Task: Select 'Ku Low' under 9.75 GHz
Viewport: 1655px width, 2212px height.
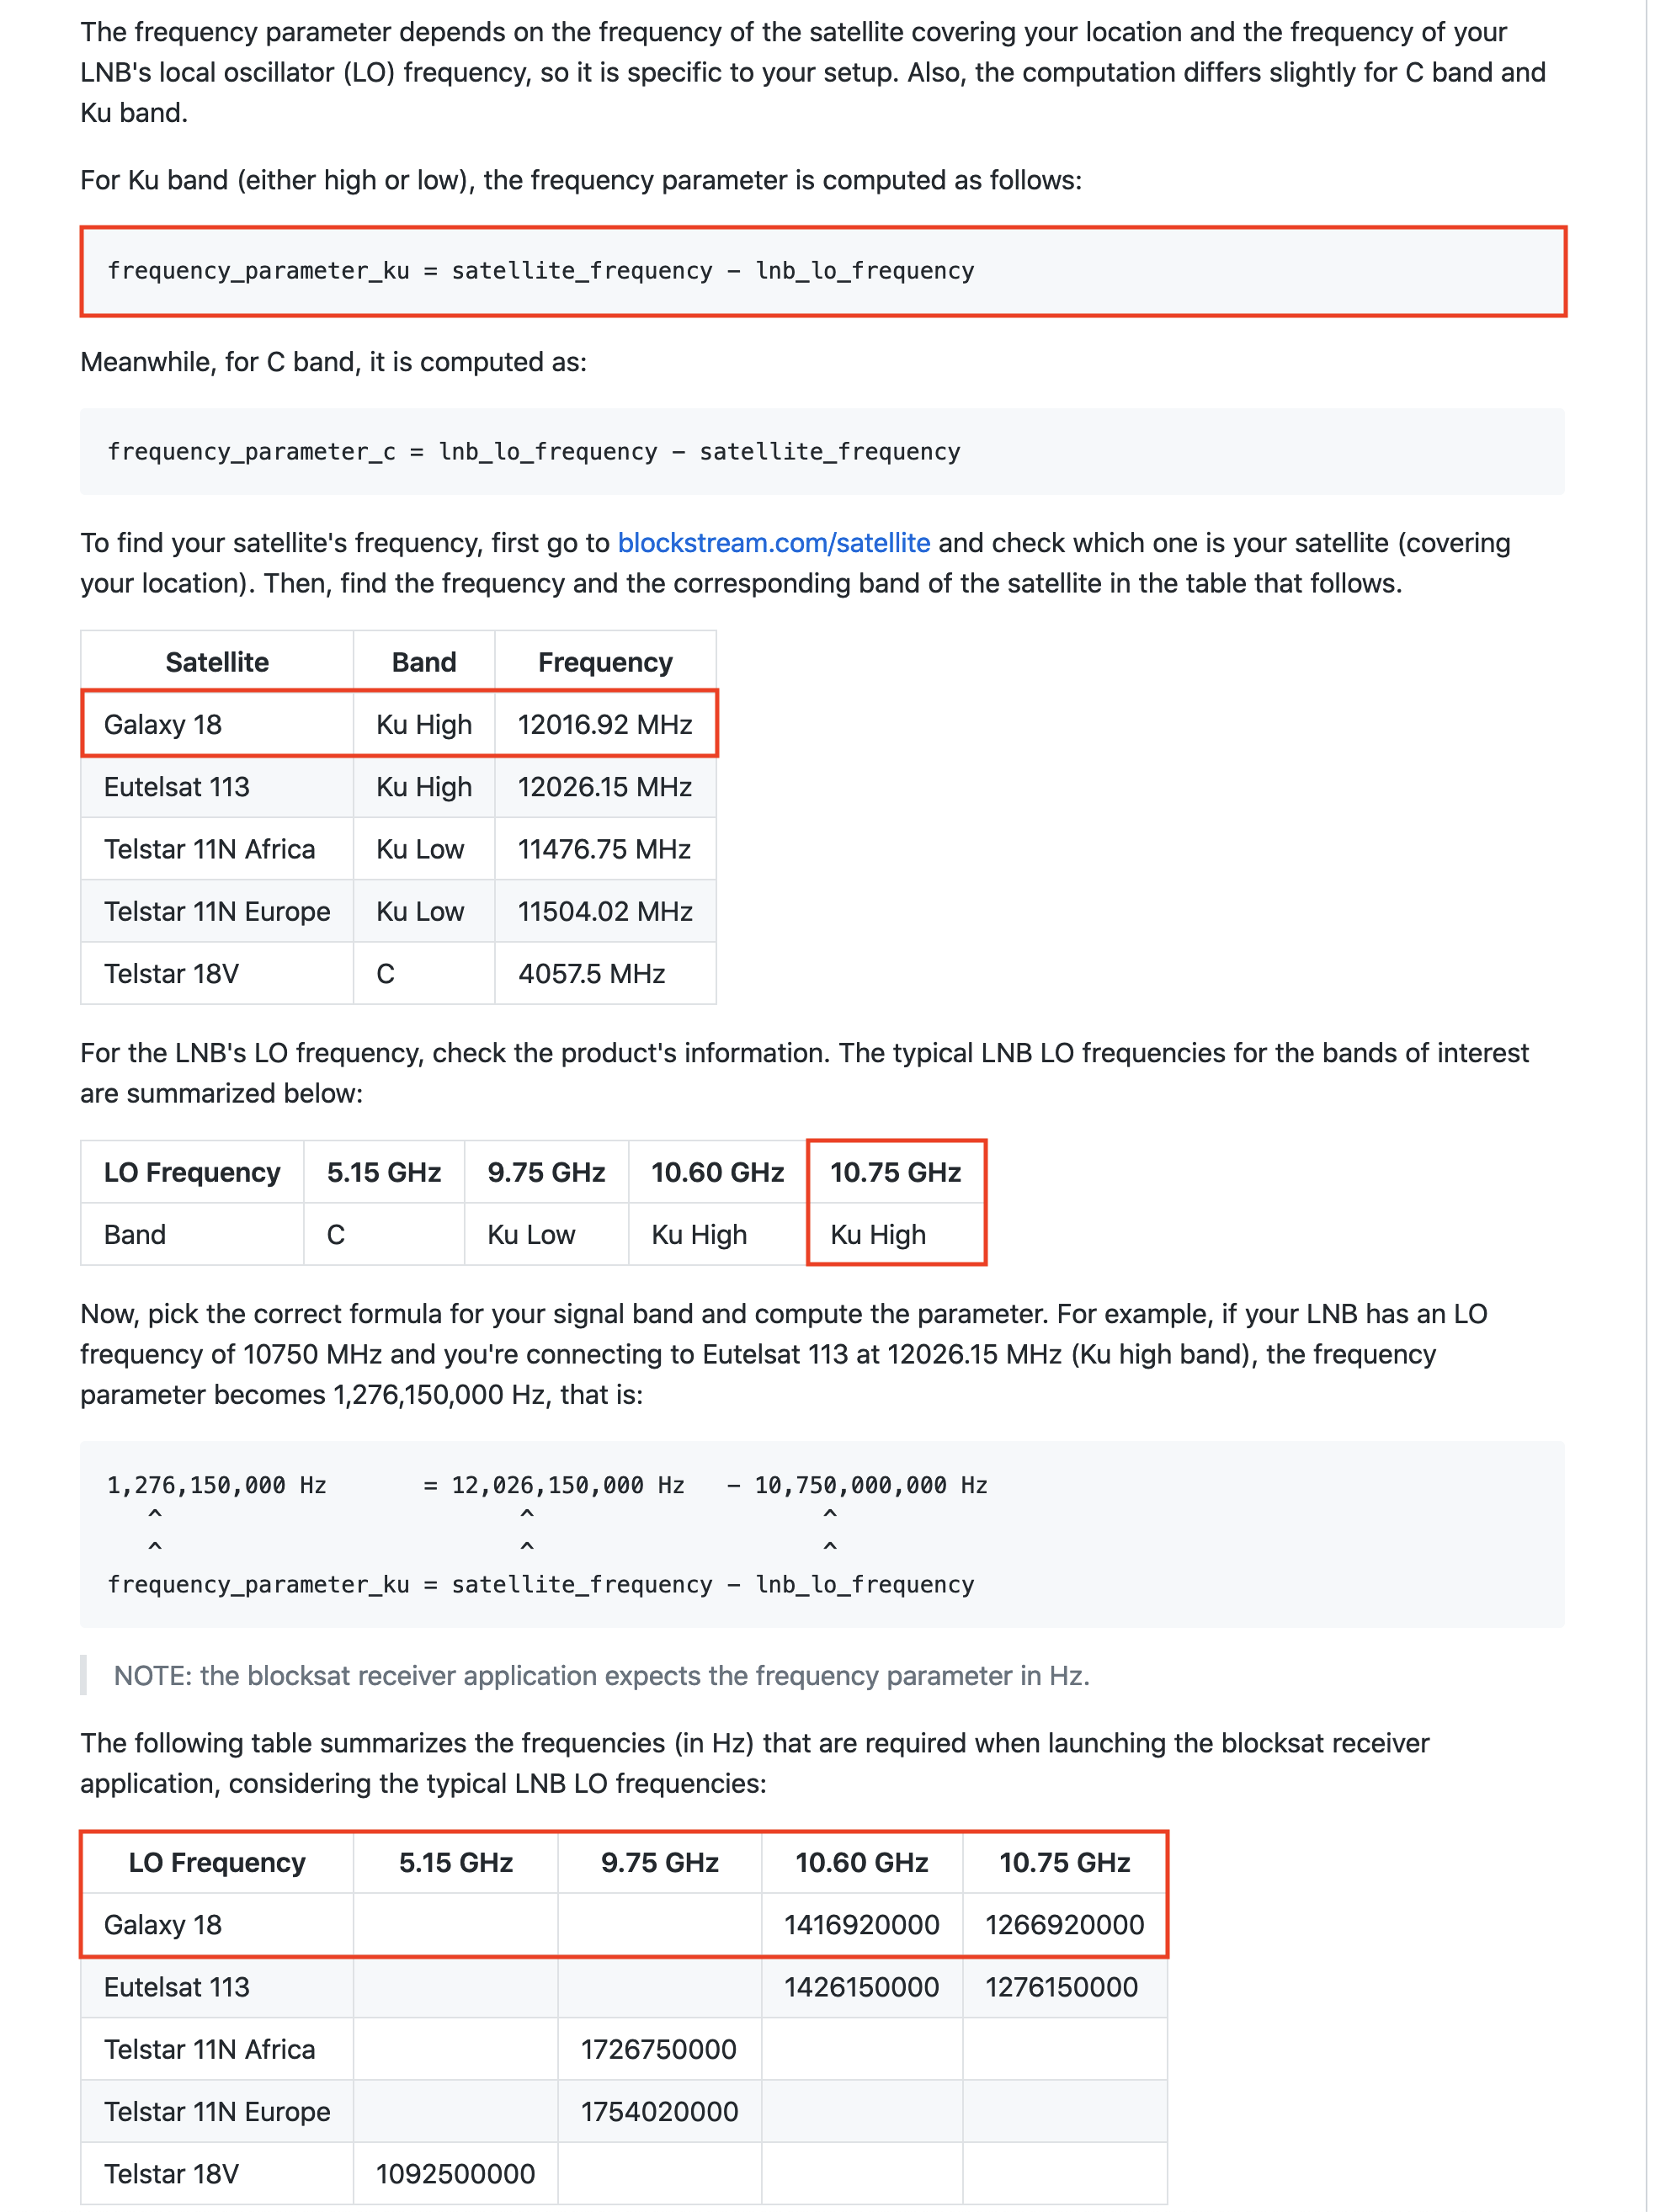Action: tap(546, 1234)
